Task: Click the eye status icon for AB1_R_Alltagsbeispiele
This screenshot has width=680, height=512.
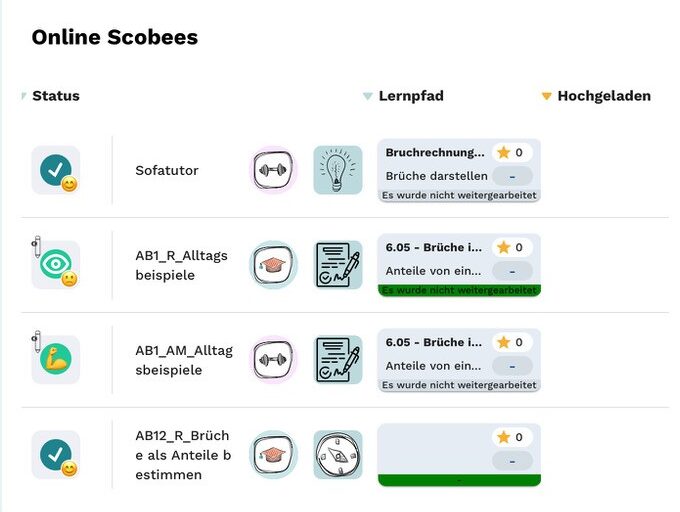Action: (x=55, y=265)
